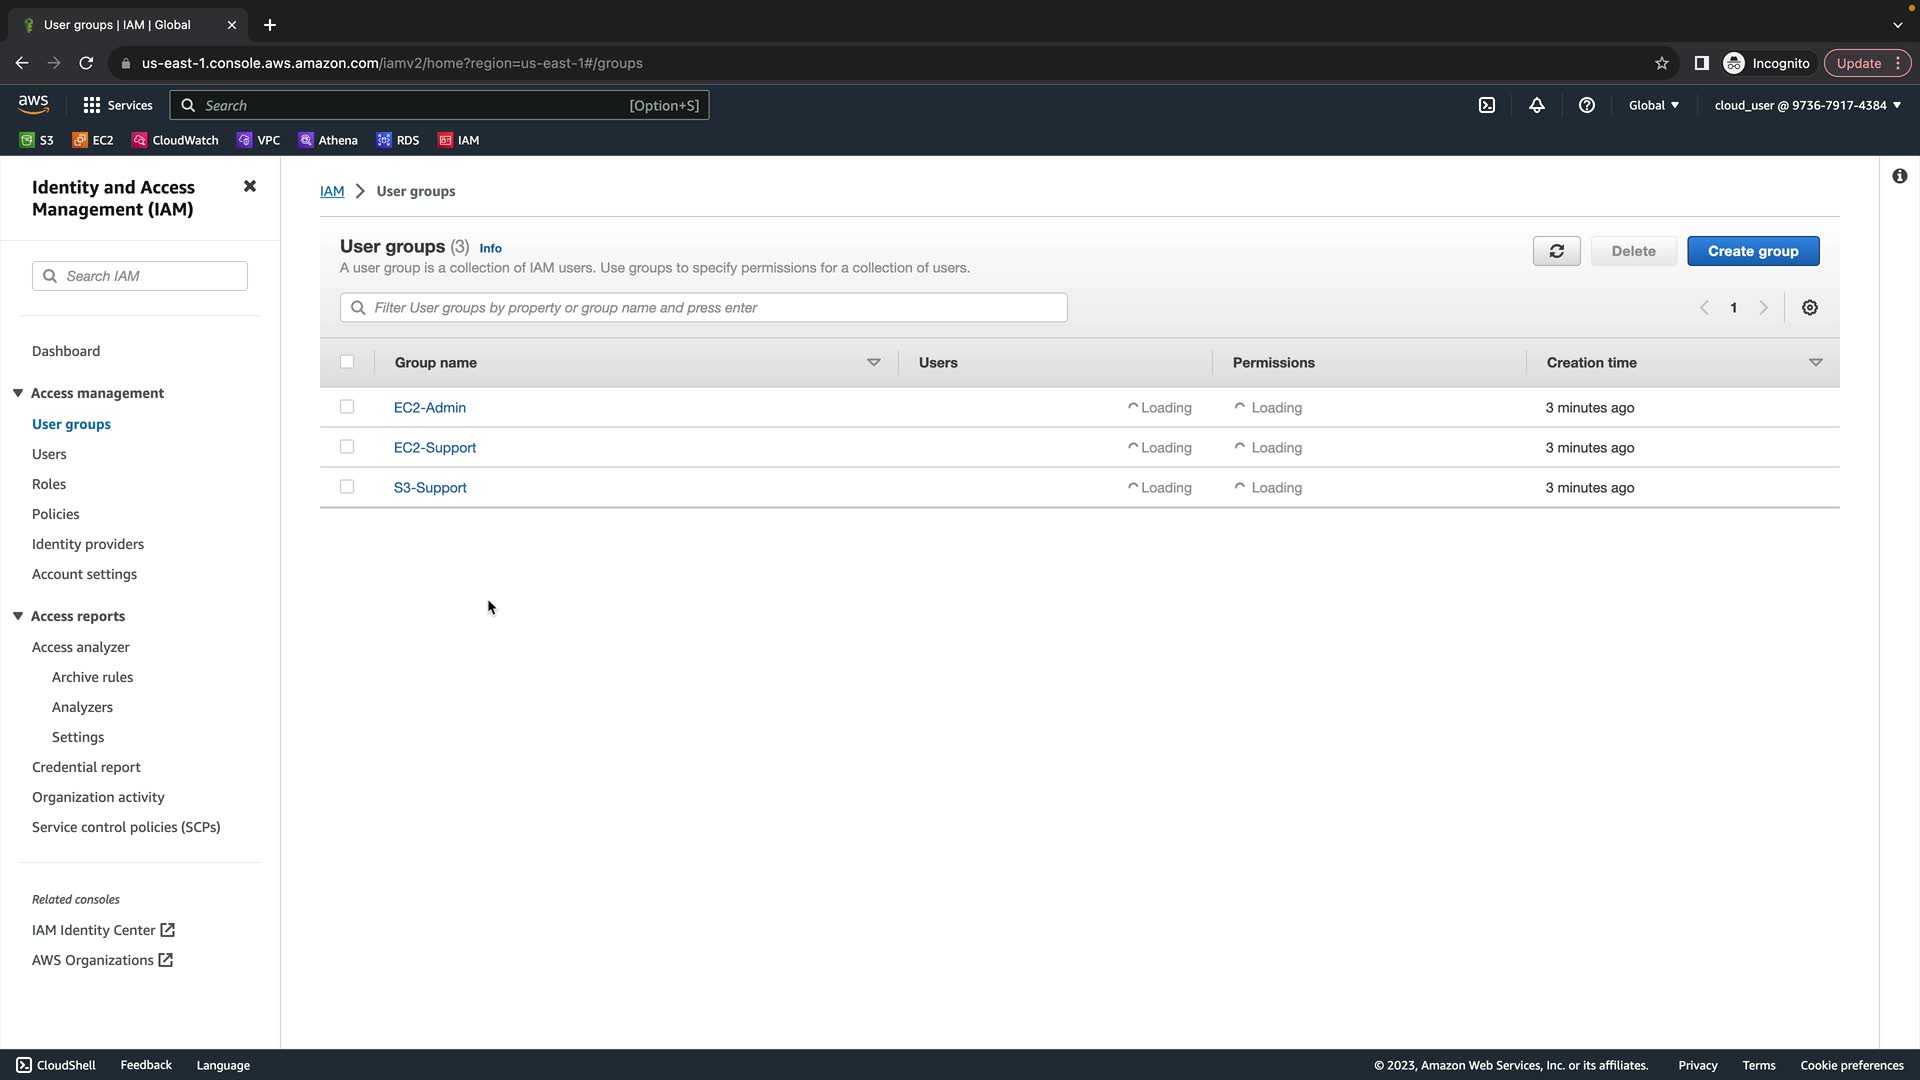The width and height of the screenshot is (1920, 1080).
Task: Open the S3 bookmark shortcut
Action: coord(37,140)
